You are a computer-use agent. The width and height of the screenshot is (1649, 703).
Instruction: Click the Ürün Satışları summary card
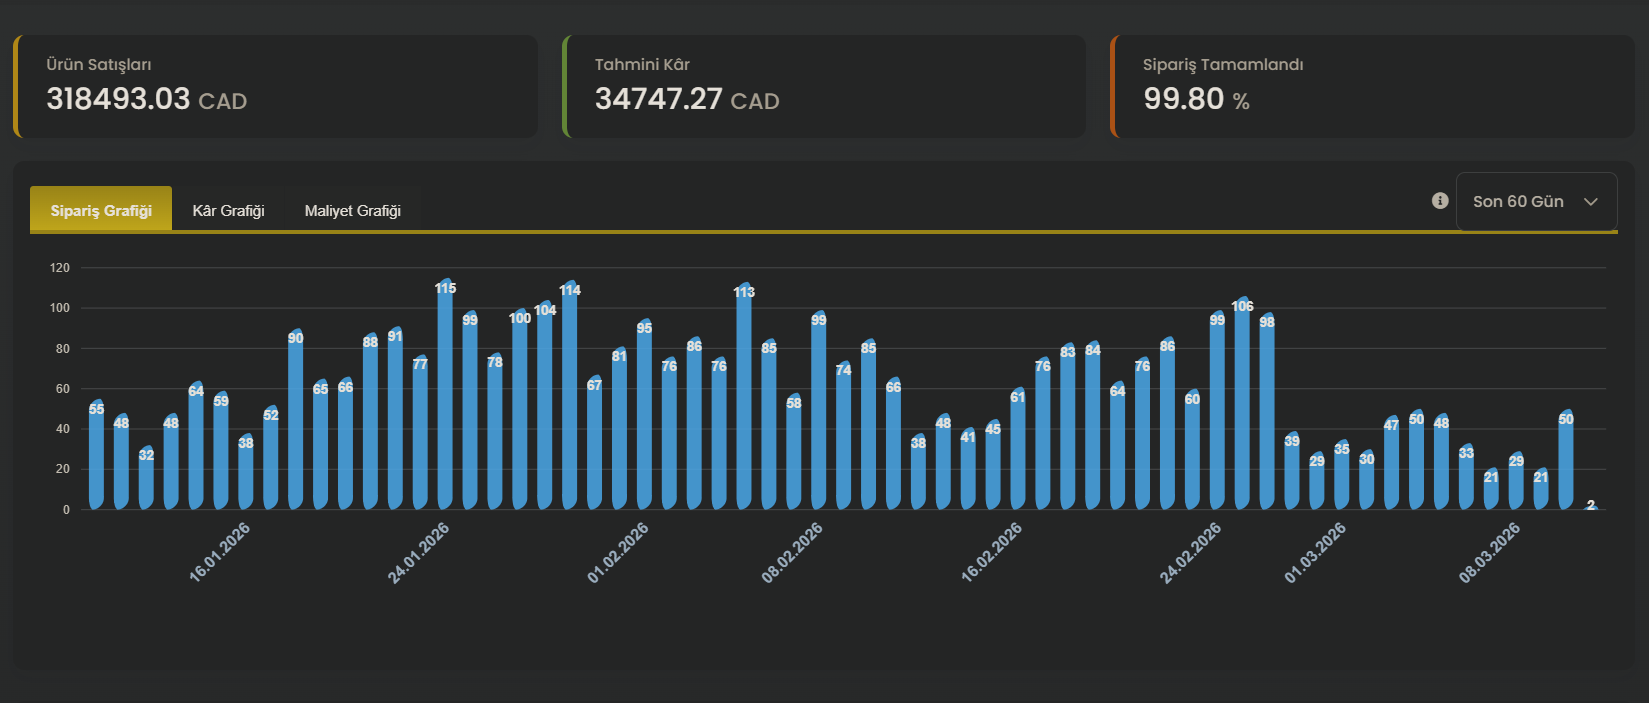pyautogui.click(x=276, y=86)
